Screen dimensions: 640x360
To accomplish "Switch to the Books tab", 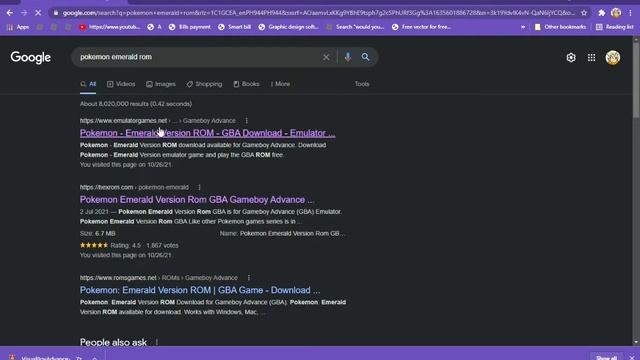I will tap(246, 84).
